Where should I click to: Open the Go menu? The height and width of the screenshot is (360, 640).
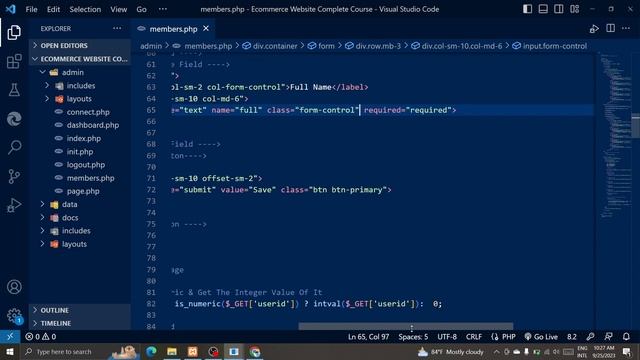[x=141, y=9]
